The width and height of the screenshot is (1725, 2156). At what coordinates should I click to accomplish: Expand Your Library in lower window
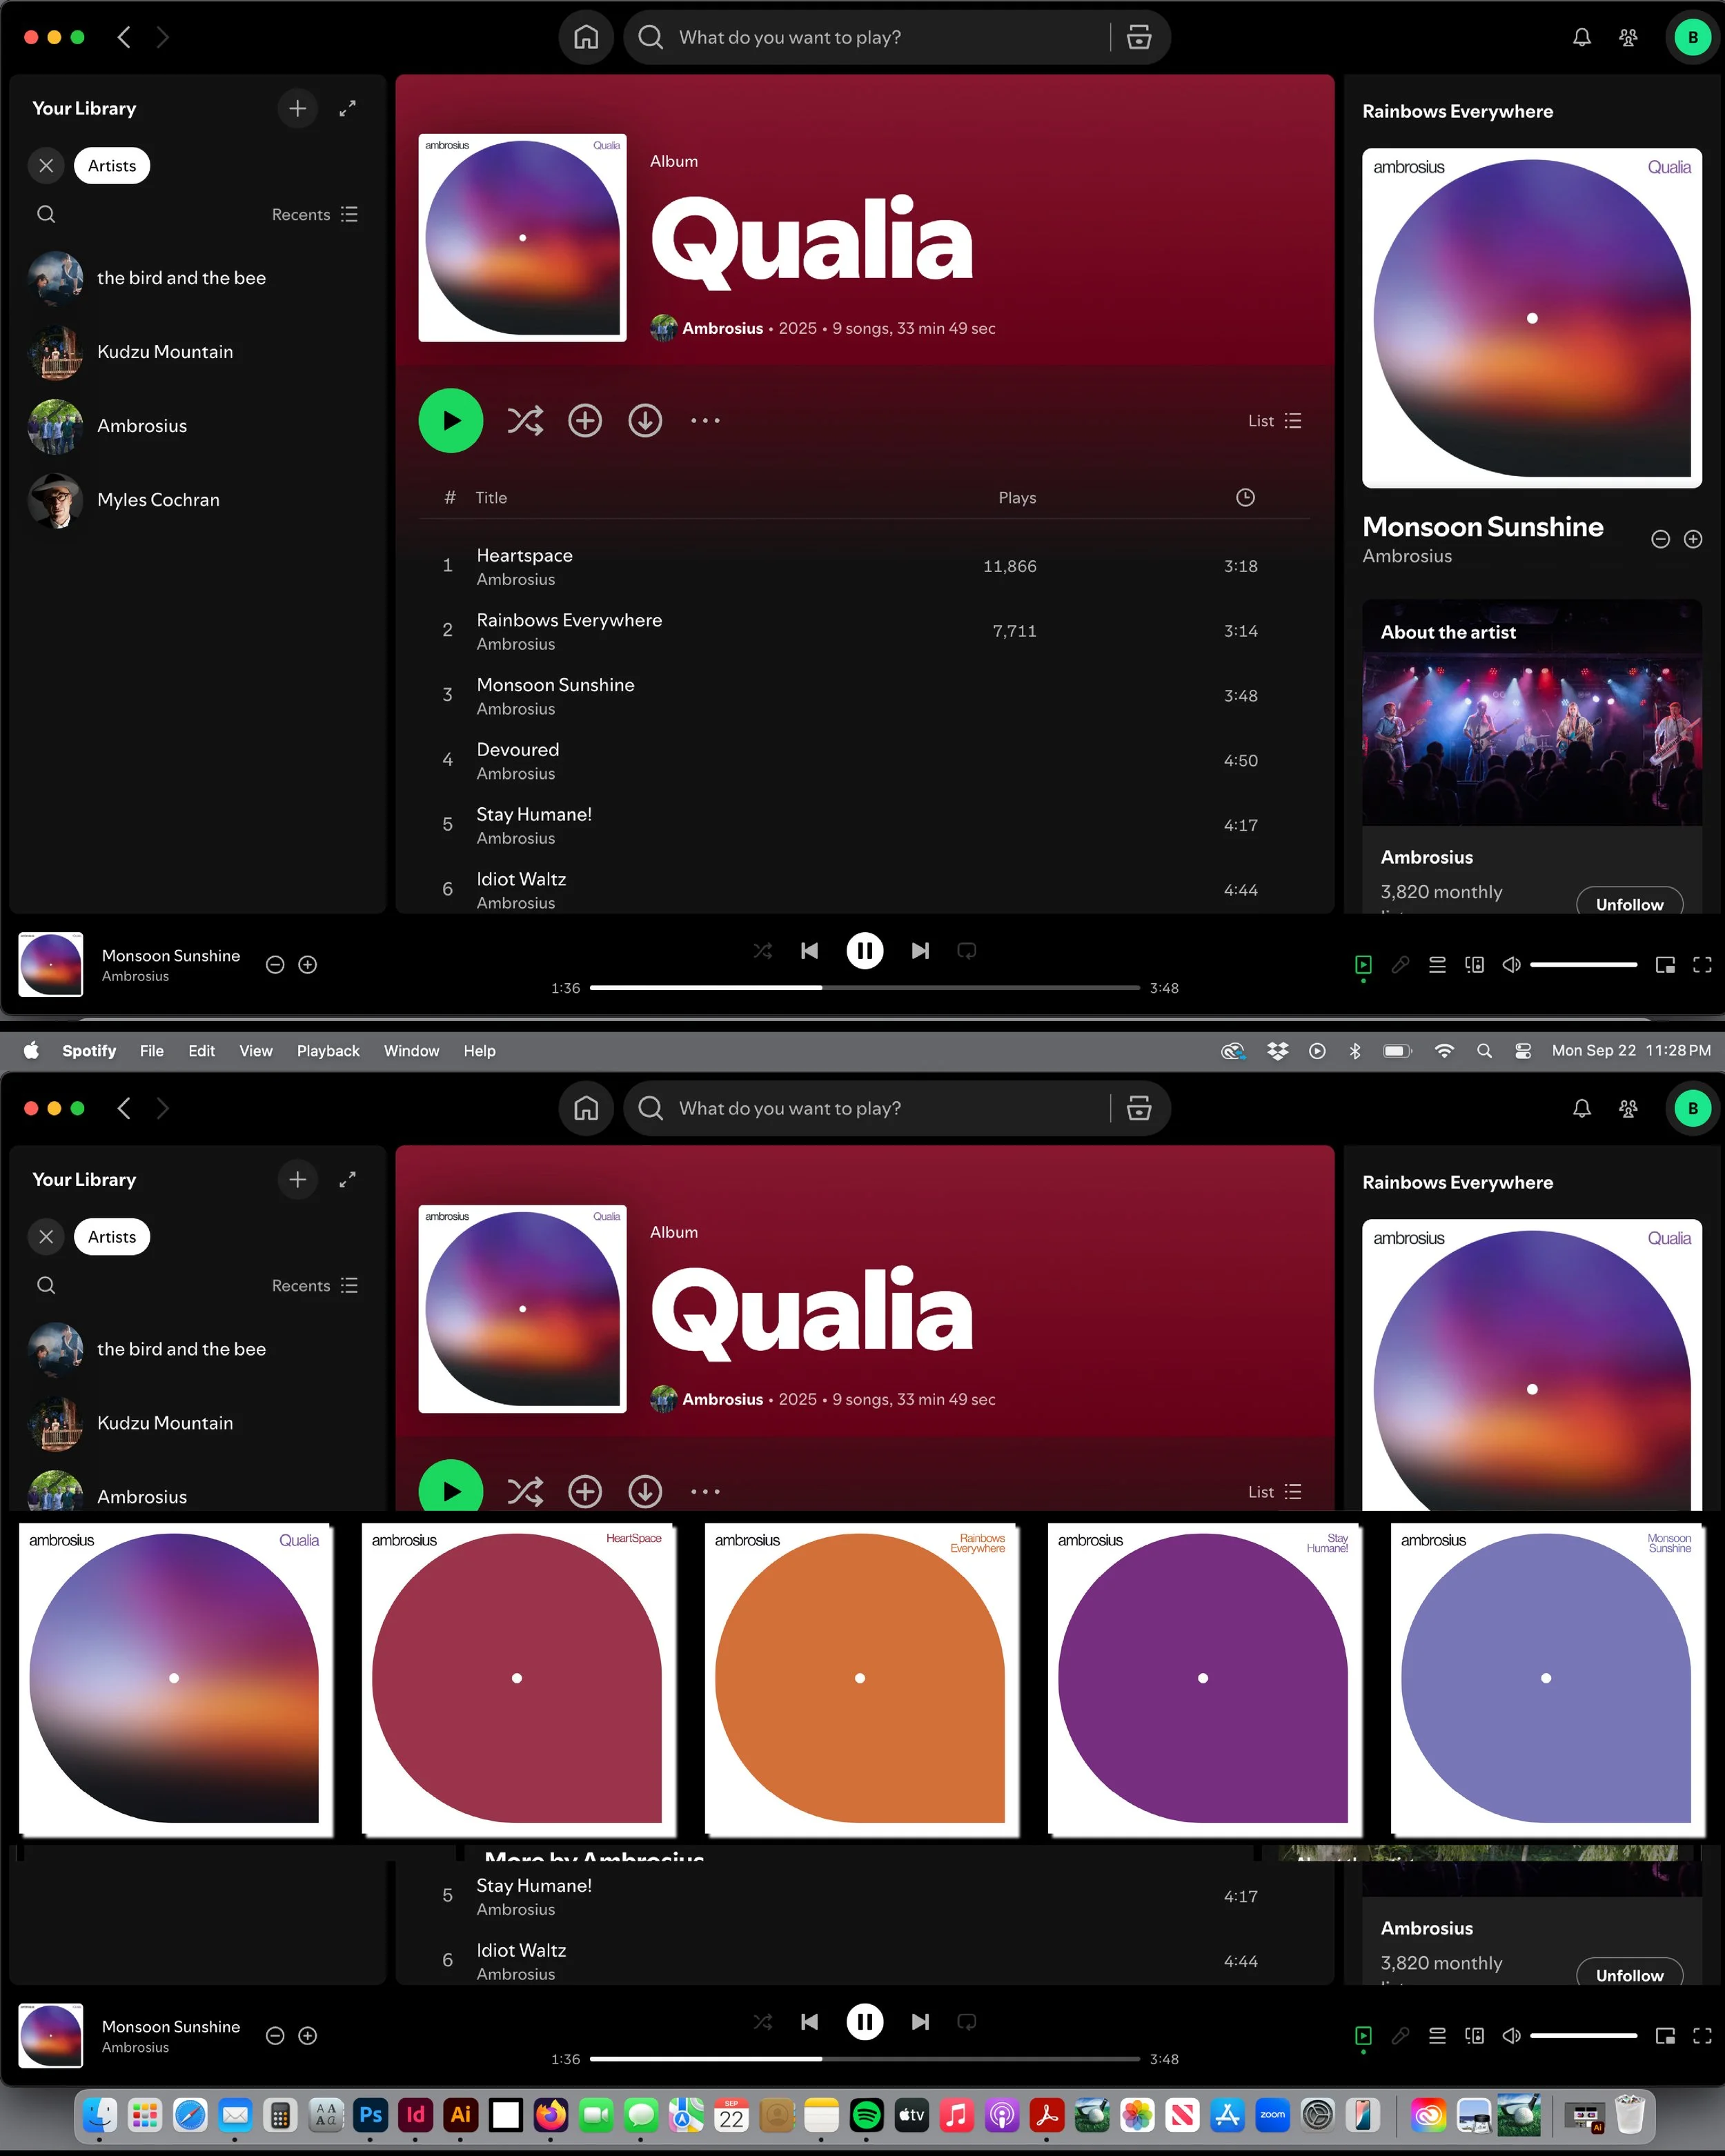point(347,1179)
